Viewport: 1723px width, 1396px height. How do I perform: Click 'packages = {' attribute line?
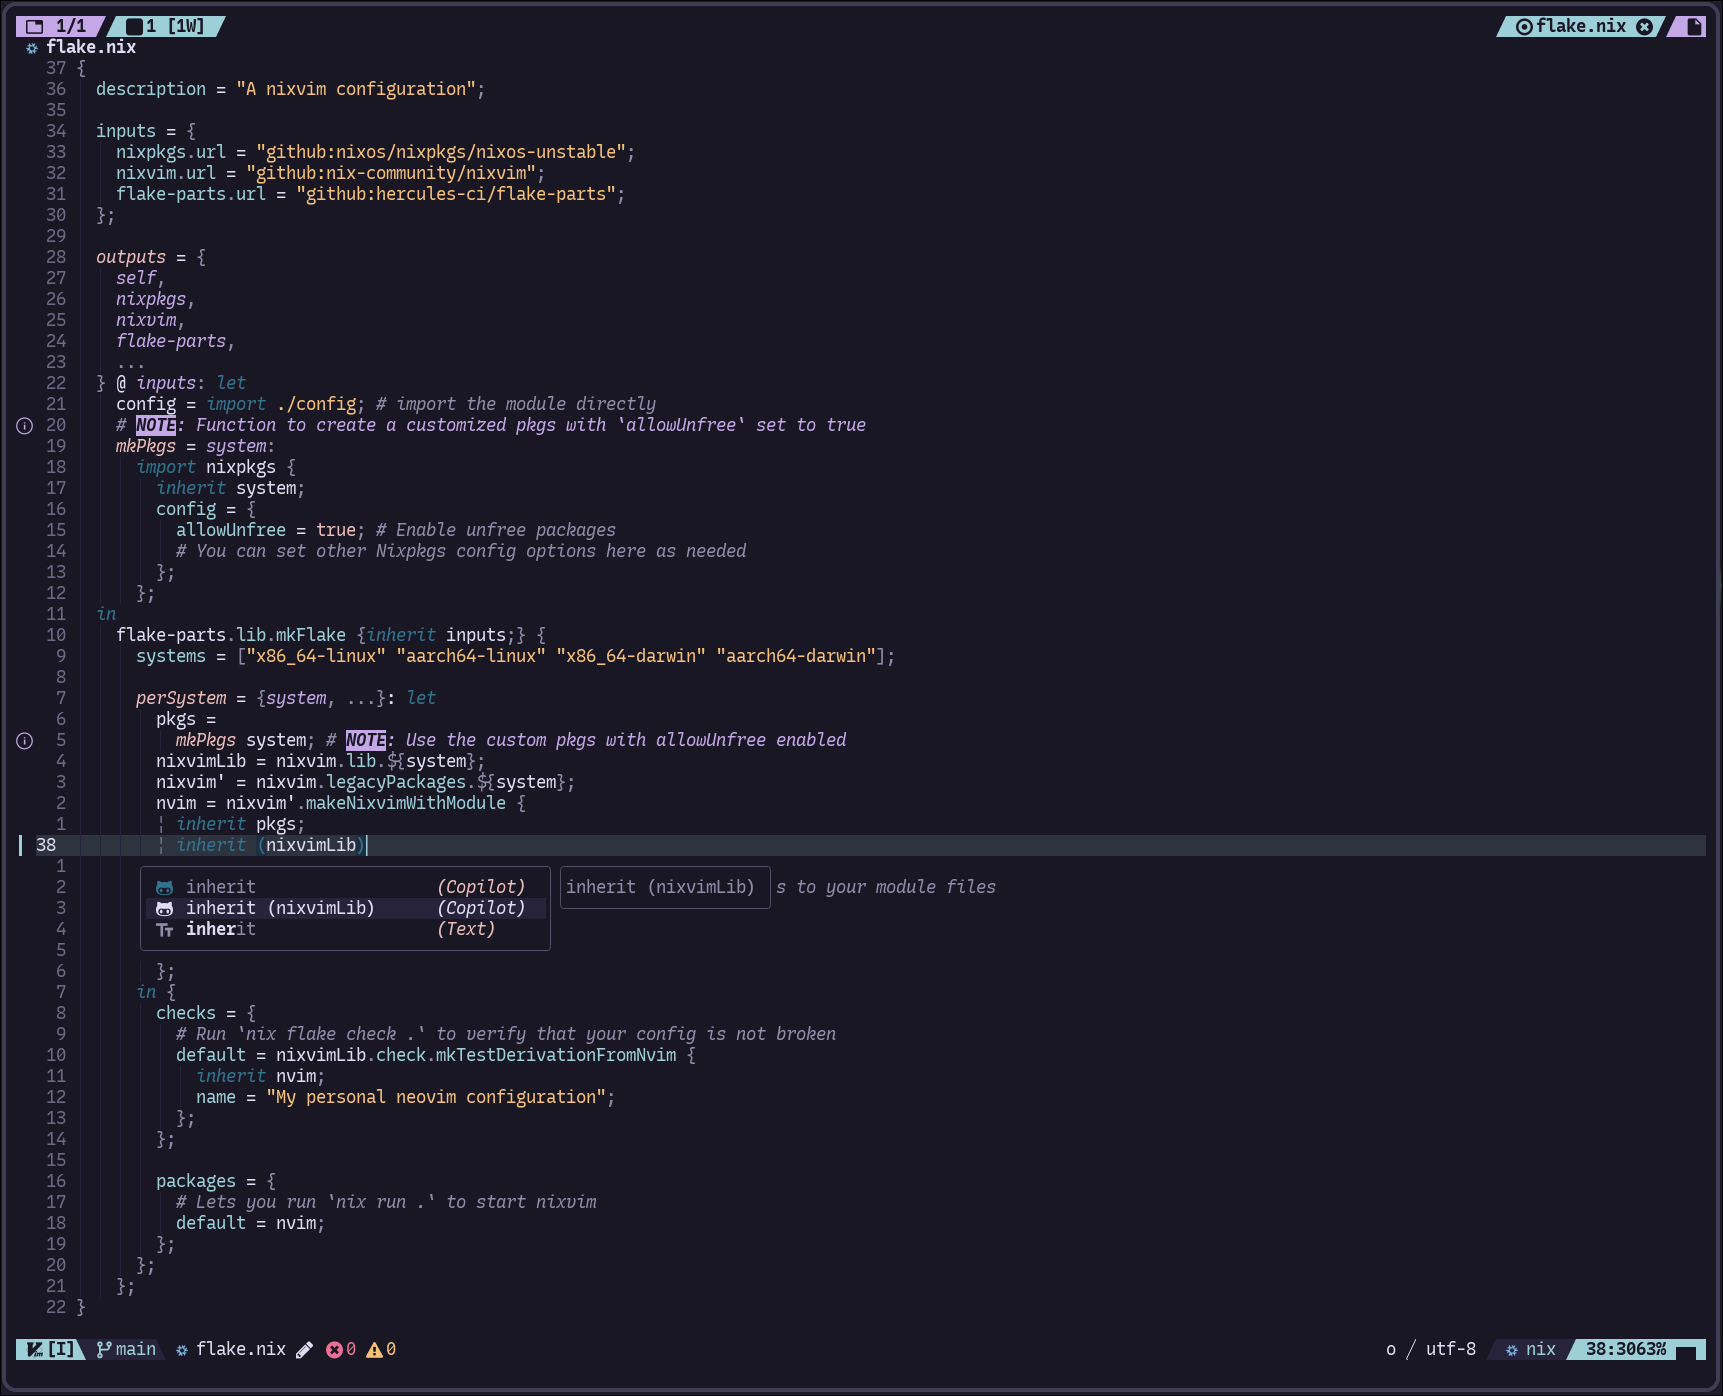[x=216, y=1181]
